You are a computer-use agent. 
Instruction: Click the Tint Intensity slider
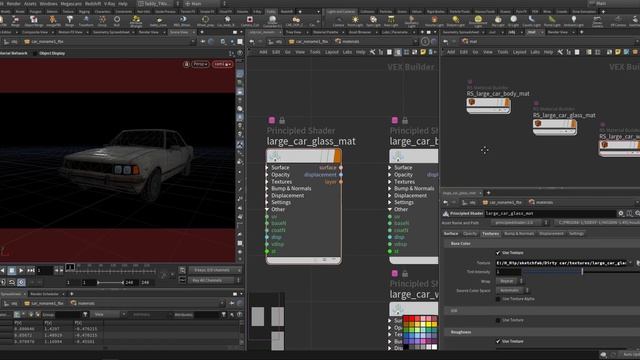[581, 272]
